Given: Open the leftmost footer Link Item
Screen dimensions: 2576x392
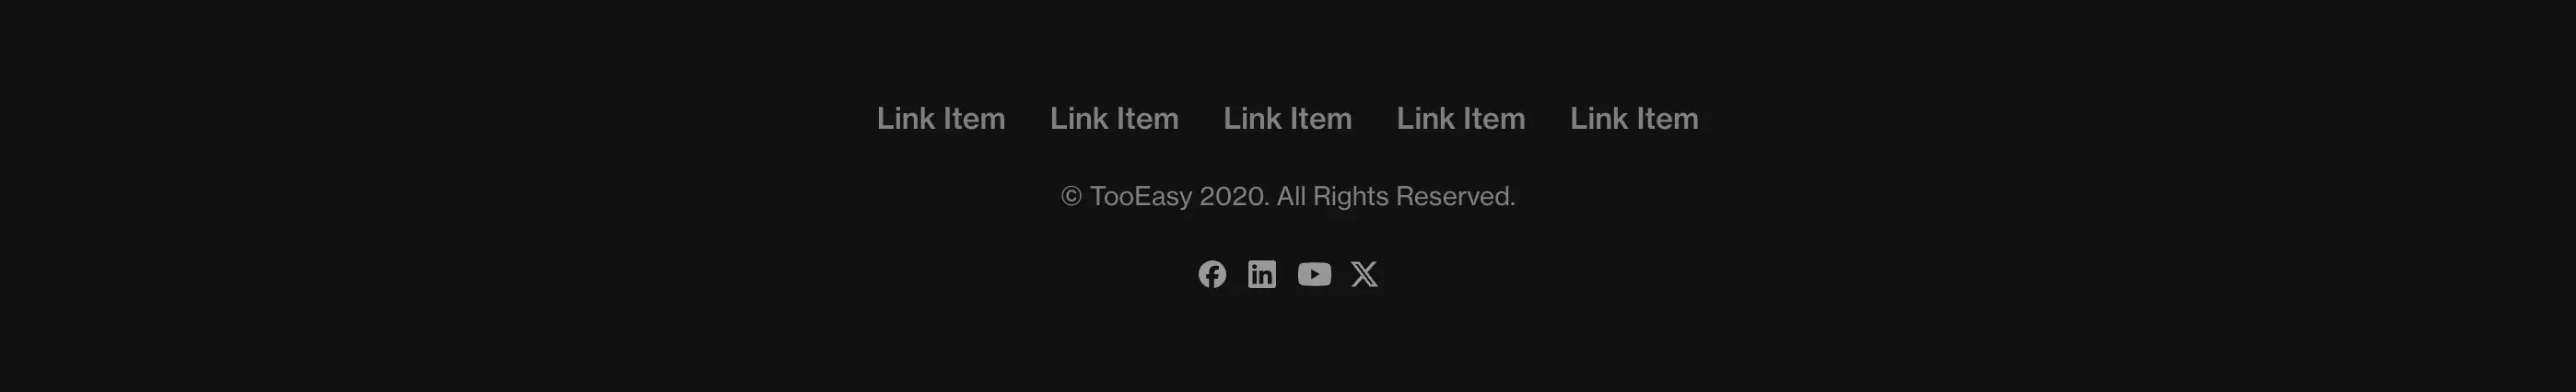Looking at the screenshot, I should 941,118.
